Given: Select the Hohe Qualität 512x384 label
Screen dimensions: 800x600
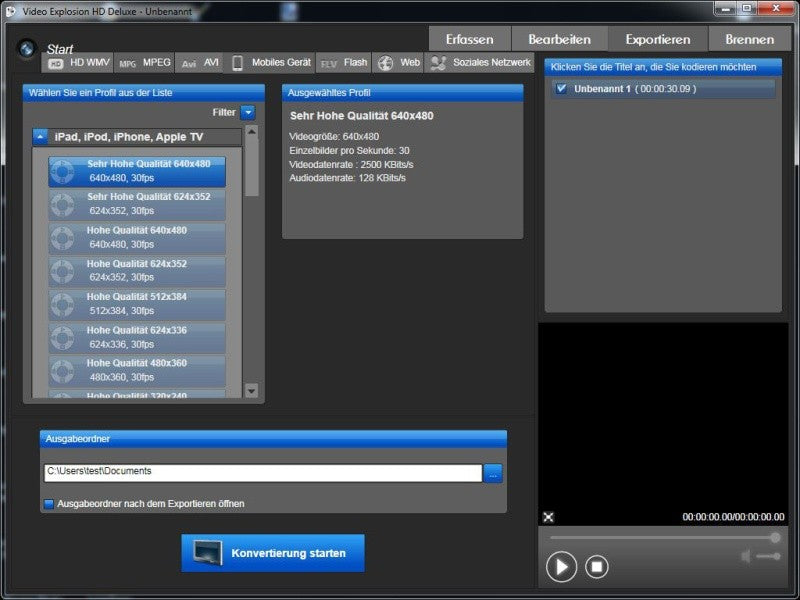Looking at the screenshot, I should [x=137, y=297].
